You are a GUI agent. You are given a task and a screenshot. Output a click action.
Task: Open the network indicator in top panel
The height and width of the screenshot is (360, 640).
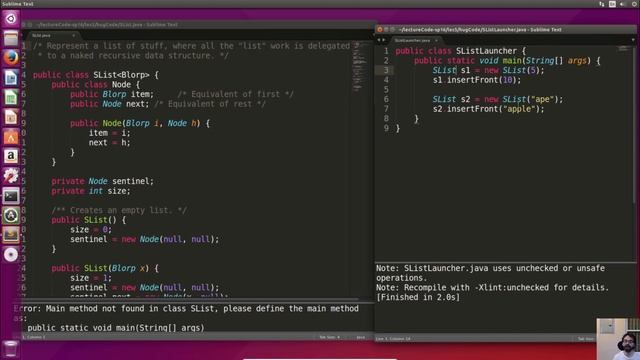(602, 4)
